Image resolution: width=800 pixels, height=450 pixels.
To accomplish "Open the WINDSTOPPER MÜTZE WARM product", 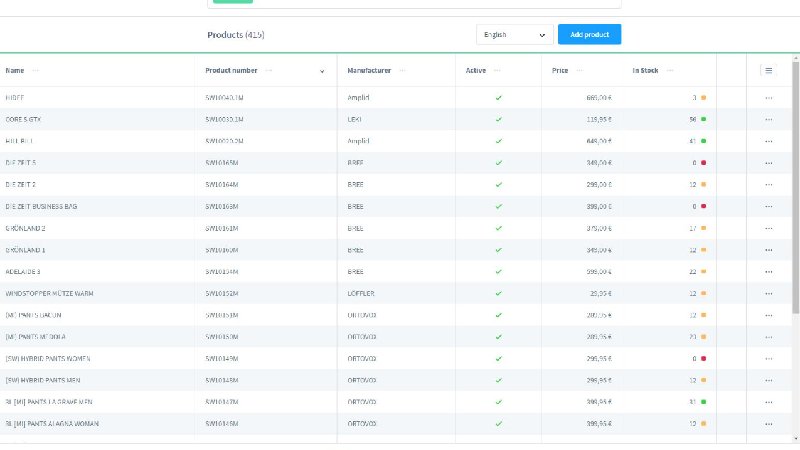I will tap(49, 293).
